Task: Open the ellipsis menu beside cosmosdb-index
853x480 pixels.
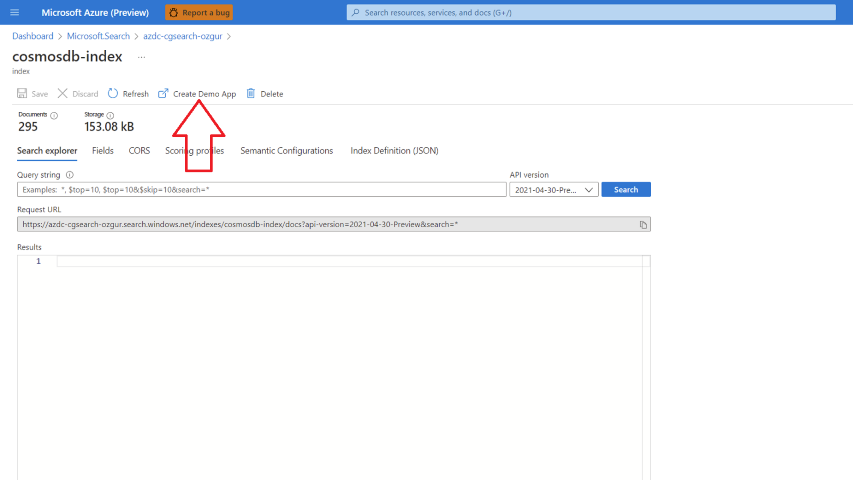Action: tap(141, 57)
